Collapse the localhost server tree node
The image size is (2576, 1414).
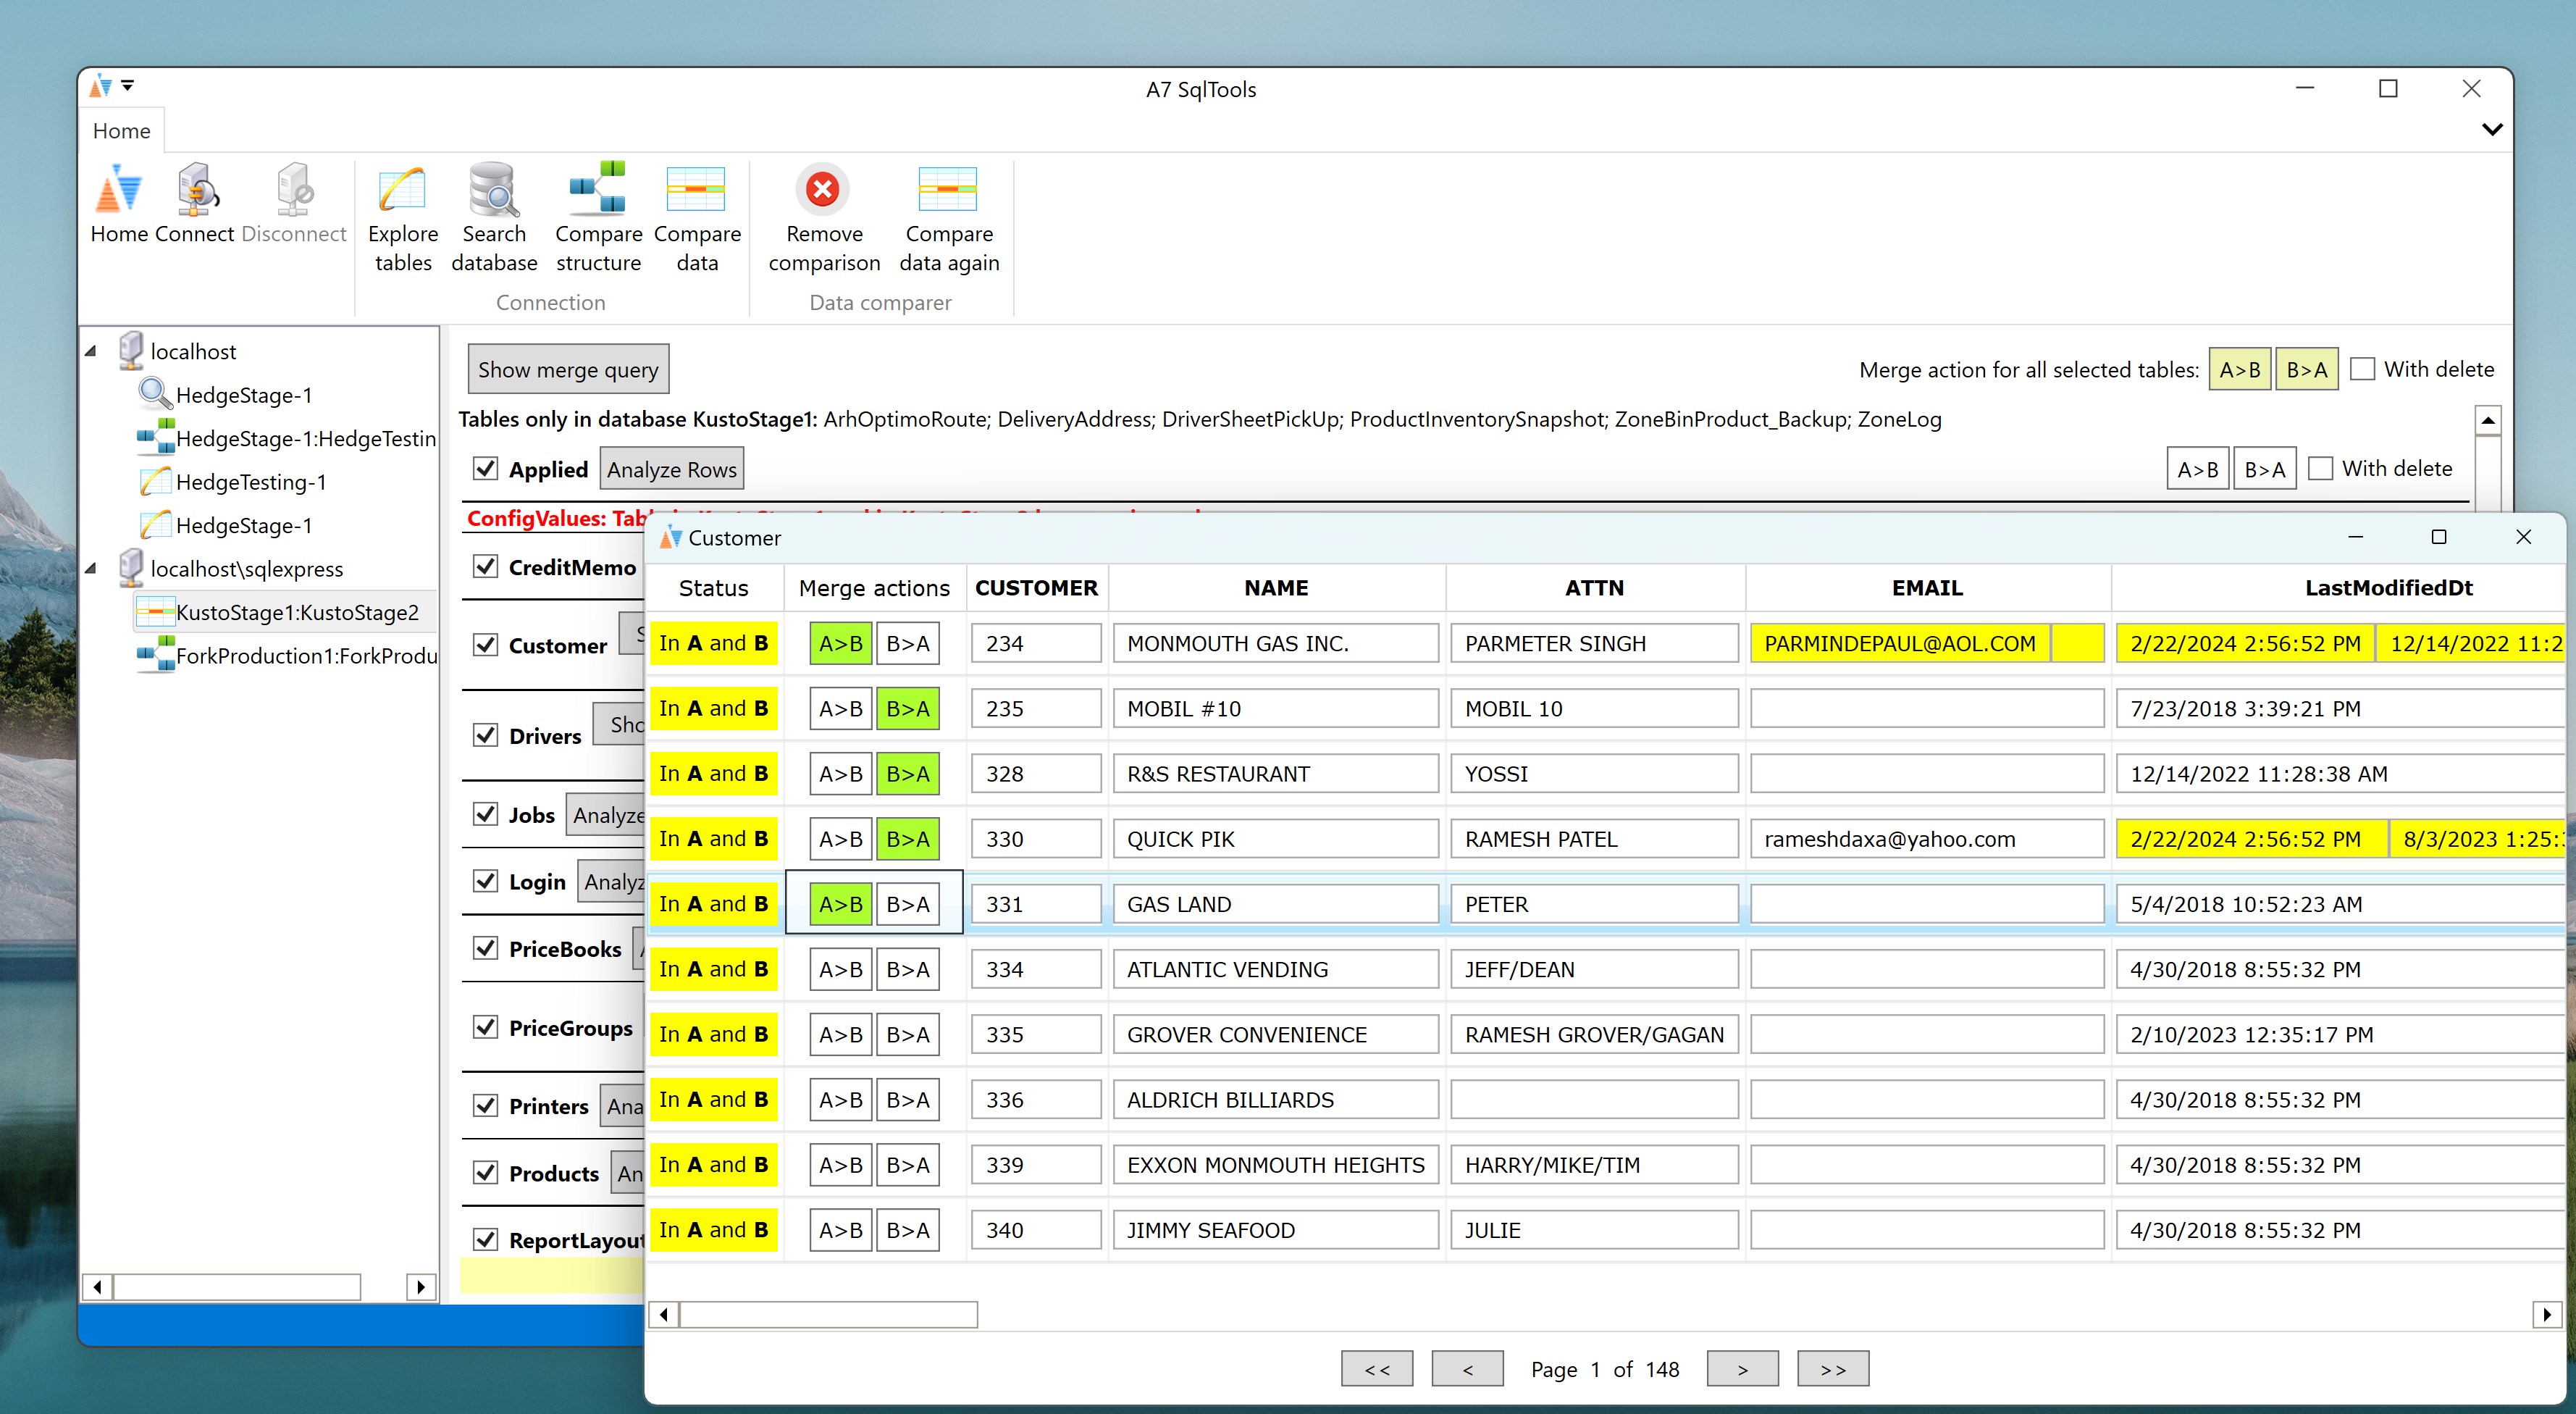[x=91, y=351]
